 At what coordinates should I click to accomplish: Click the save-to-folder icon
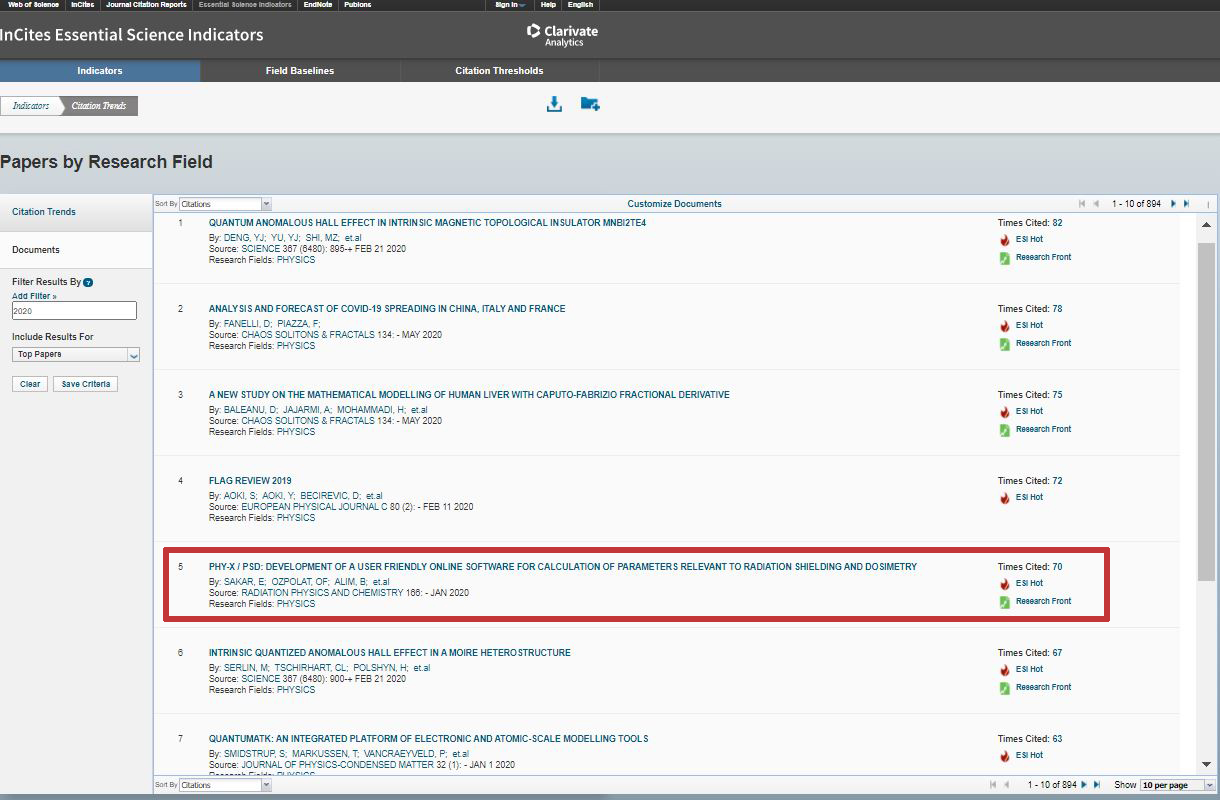tap(590, 104)
